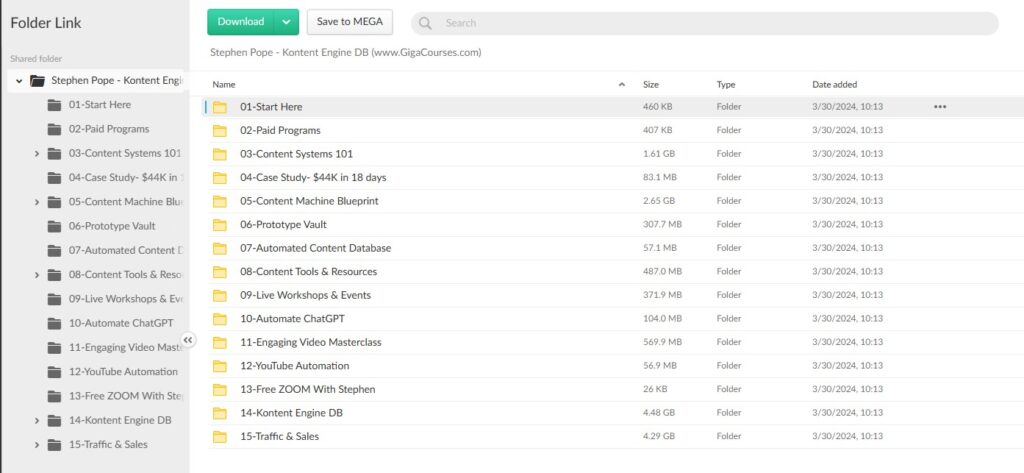Image resolution: width=1024 pixels, height=473 pixels.
Task: Sort files by Name column header
Action: point(224,85)
